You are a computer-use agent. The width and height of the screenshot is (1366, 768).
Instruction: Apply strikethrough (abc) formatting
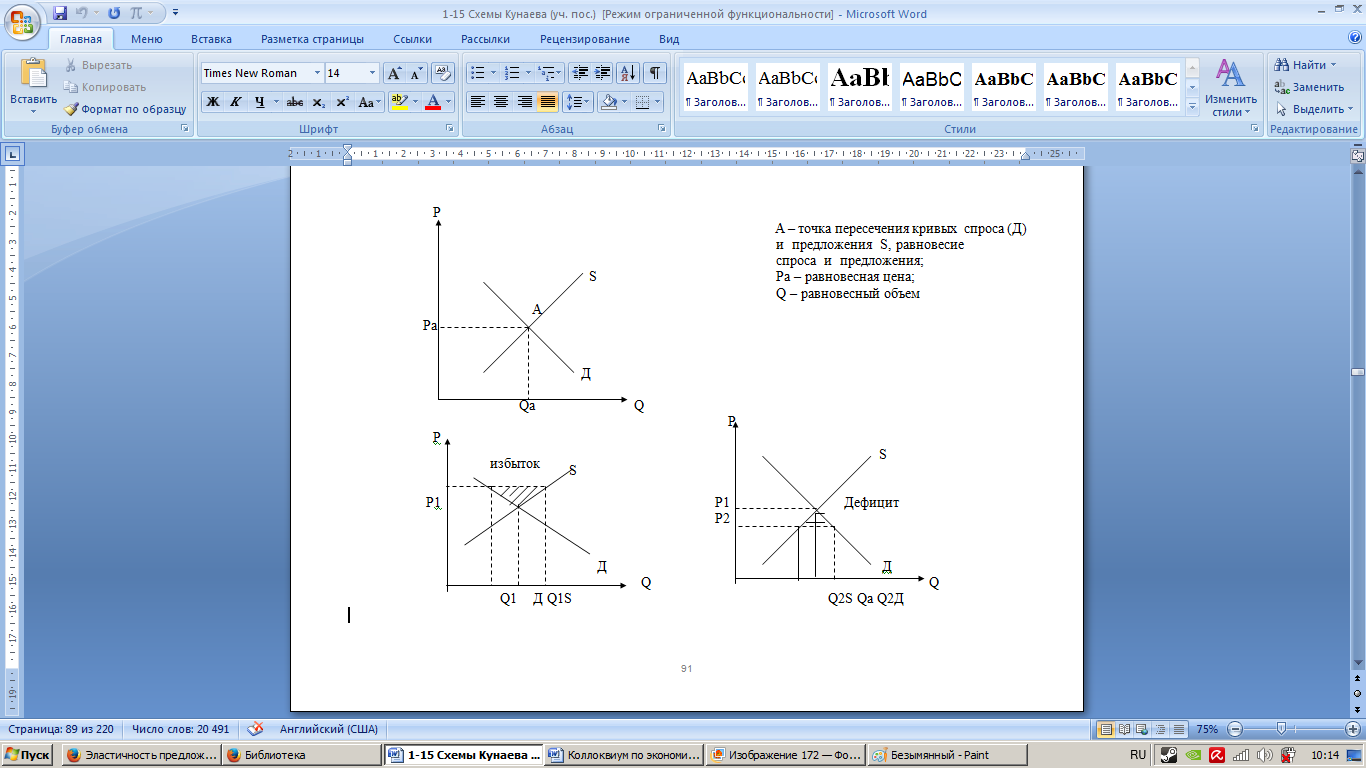click(294, 102)
